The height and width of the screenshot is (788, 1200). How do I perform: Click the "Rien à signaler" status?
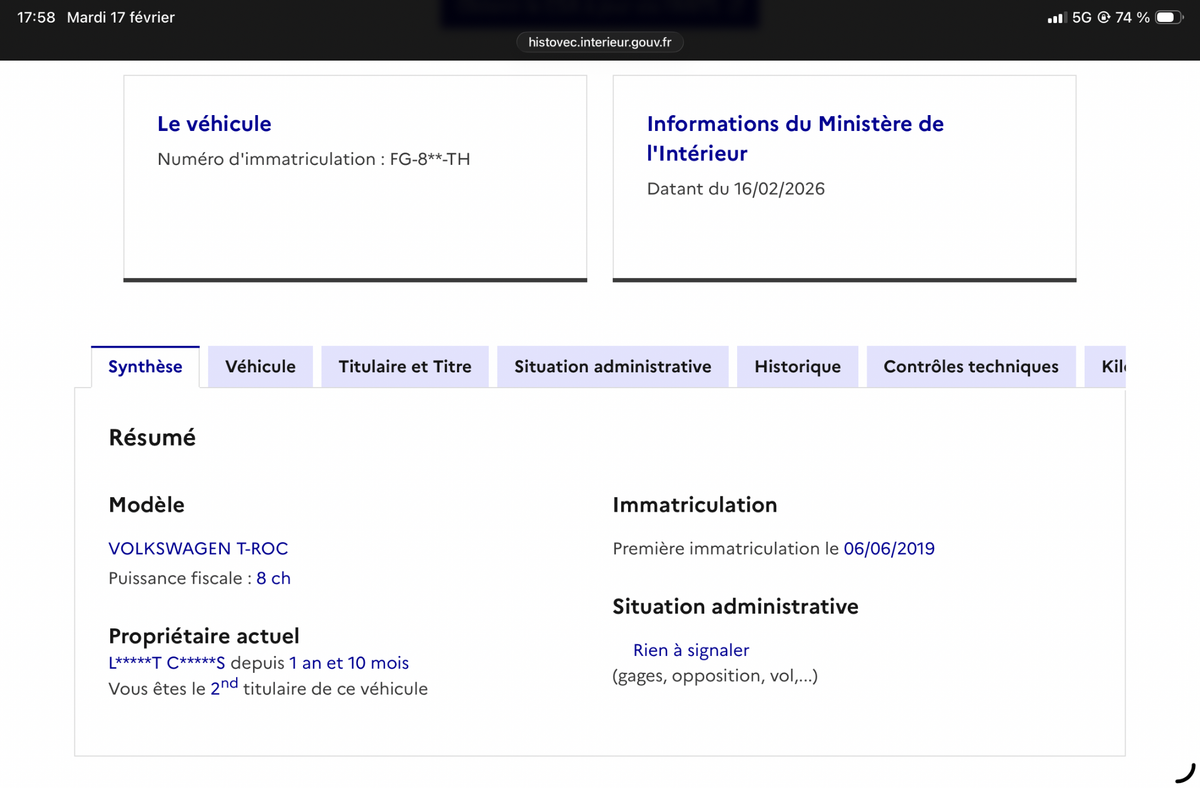point(690,650)
